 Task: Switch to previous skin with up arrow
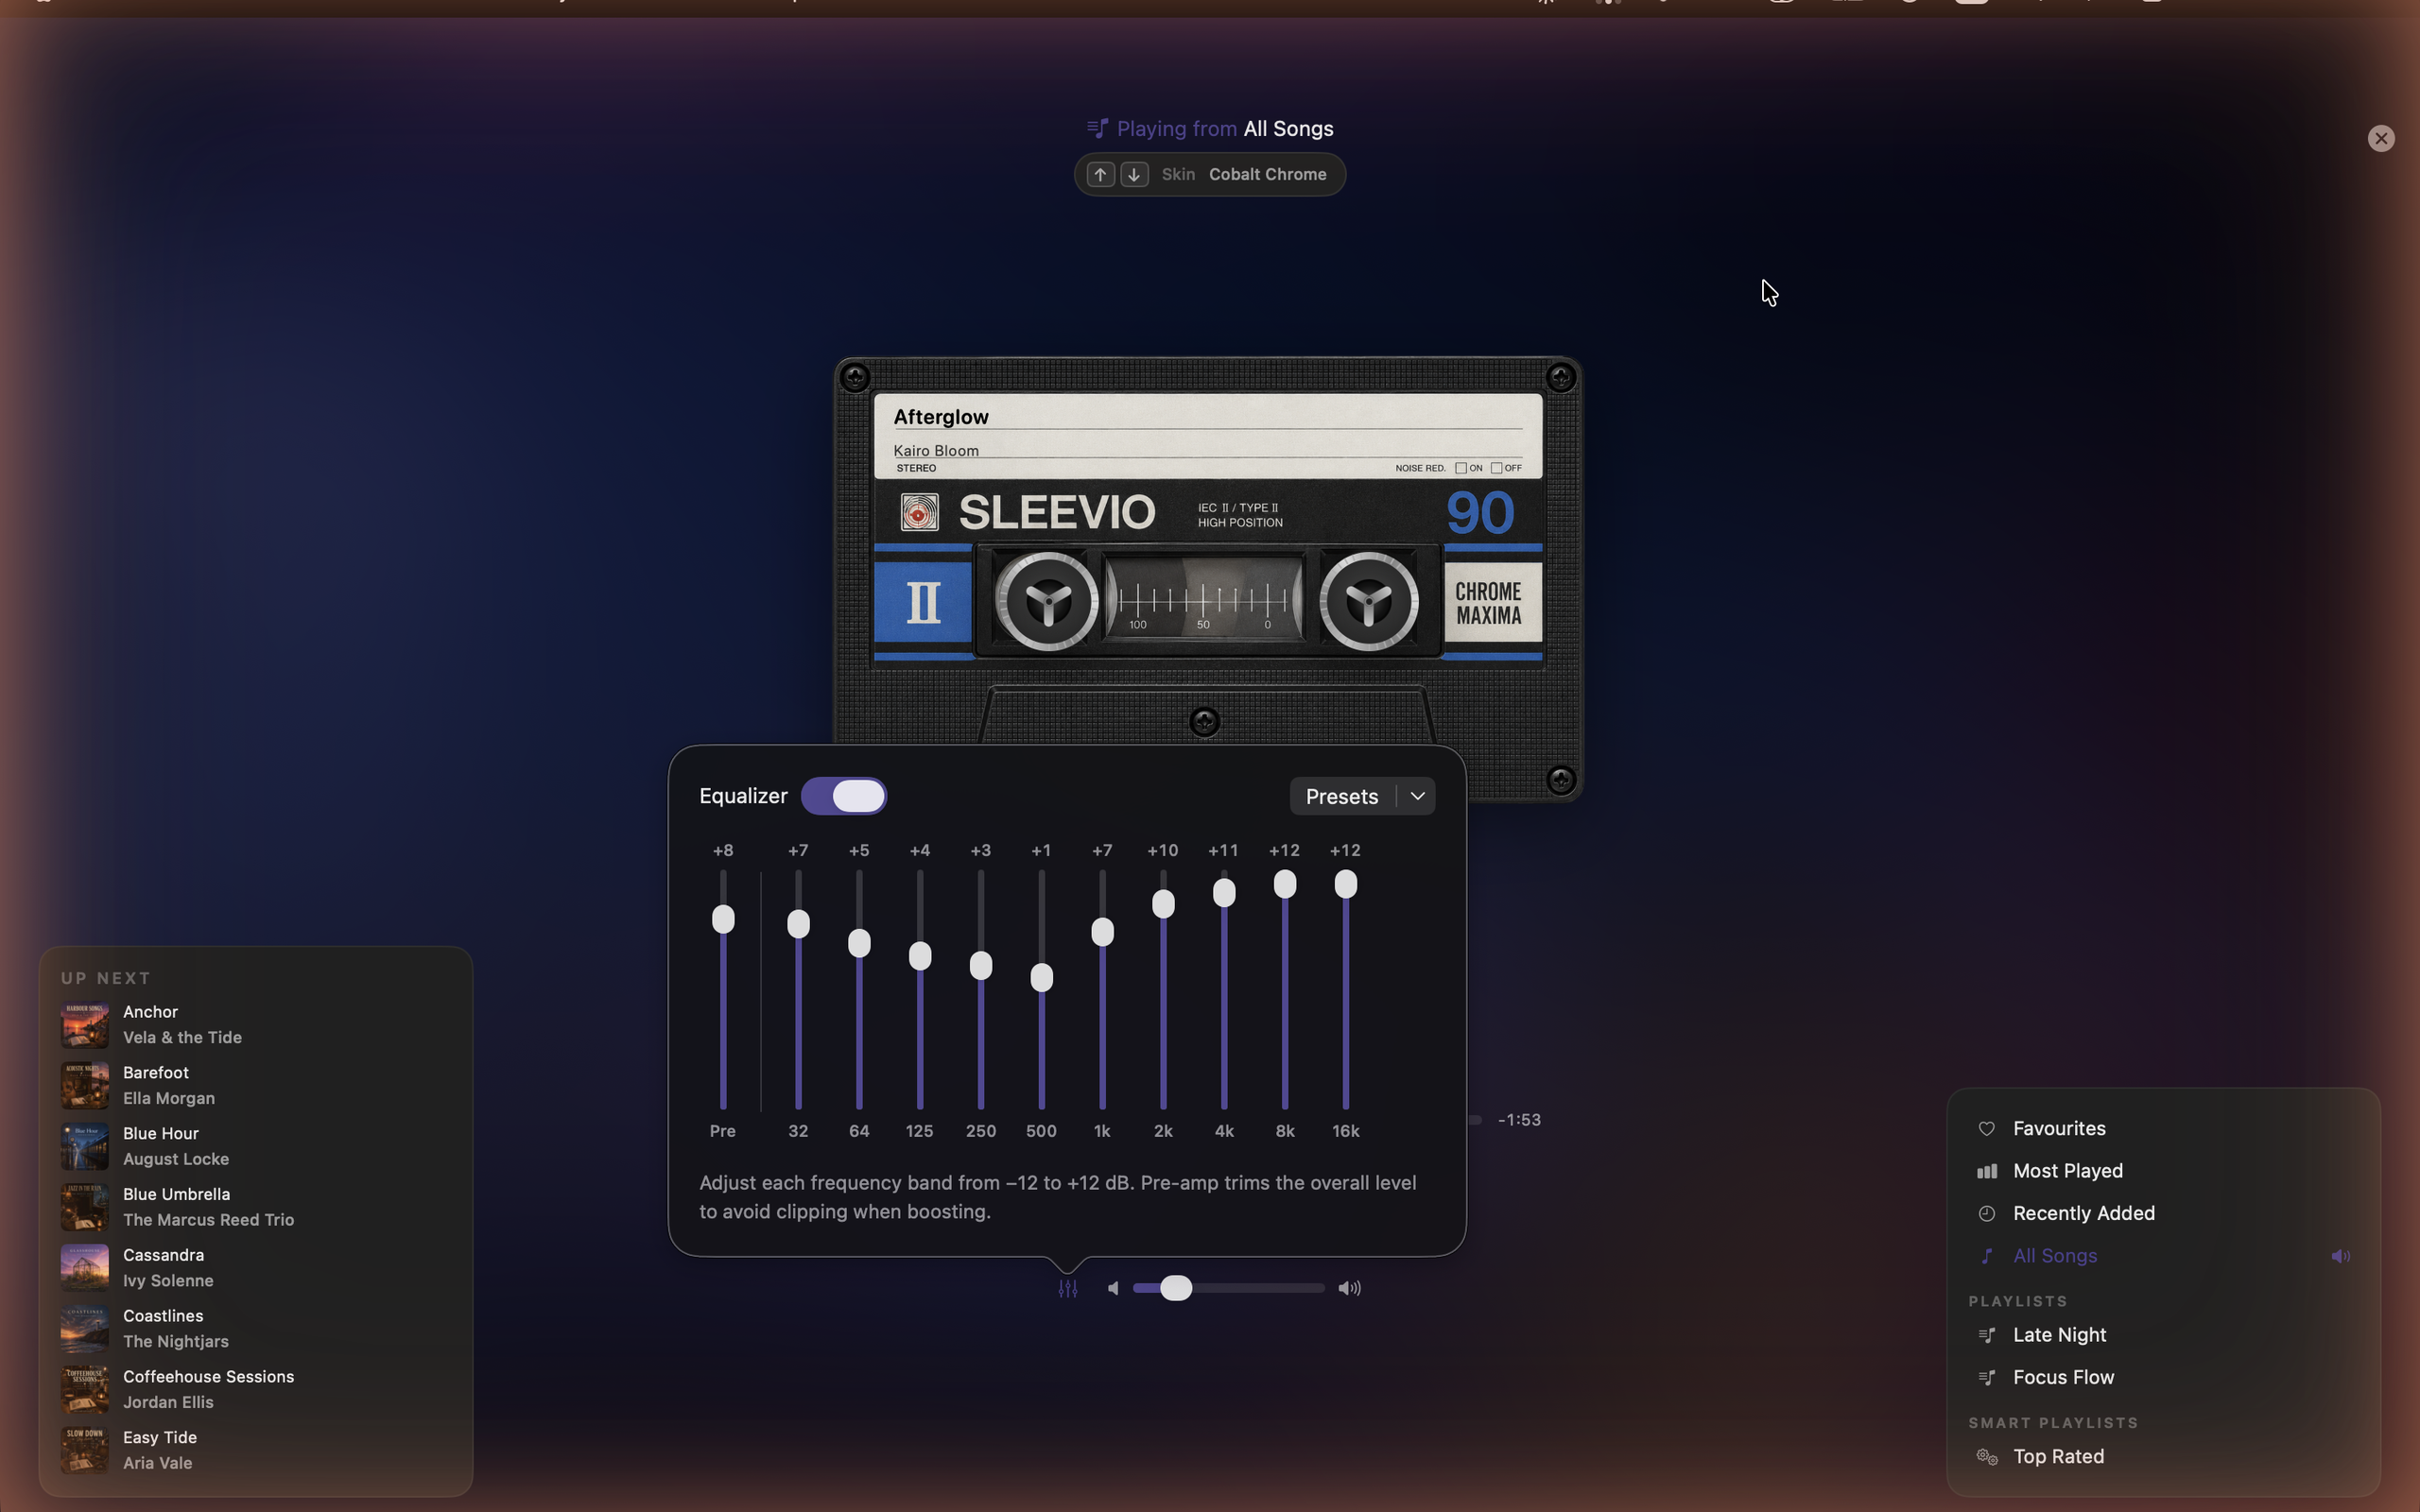1100,175
